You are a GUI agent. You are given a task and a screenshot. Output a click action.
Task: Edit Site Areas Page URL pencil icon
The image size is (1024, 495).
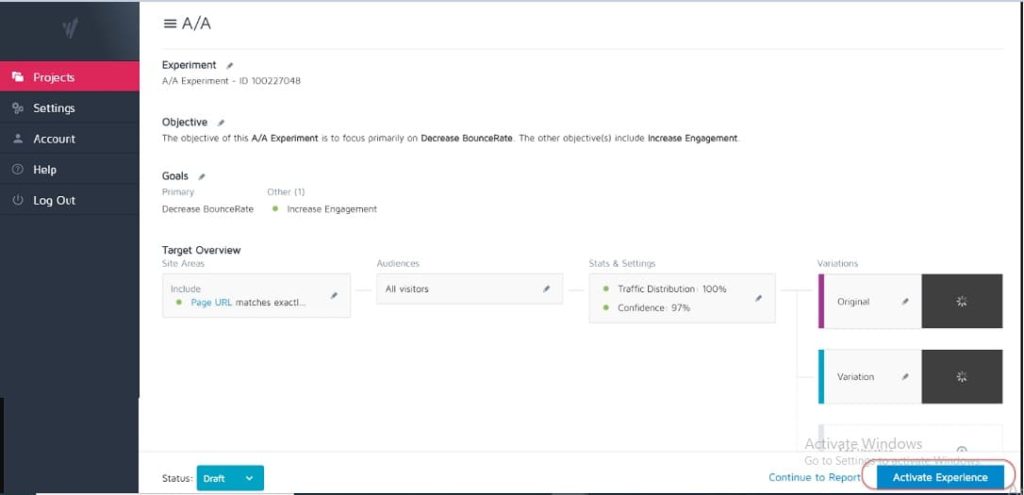click(334, 296)
